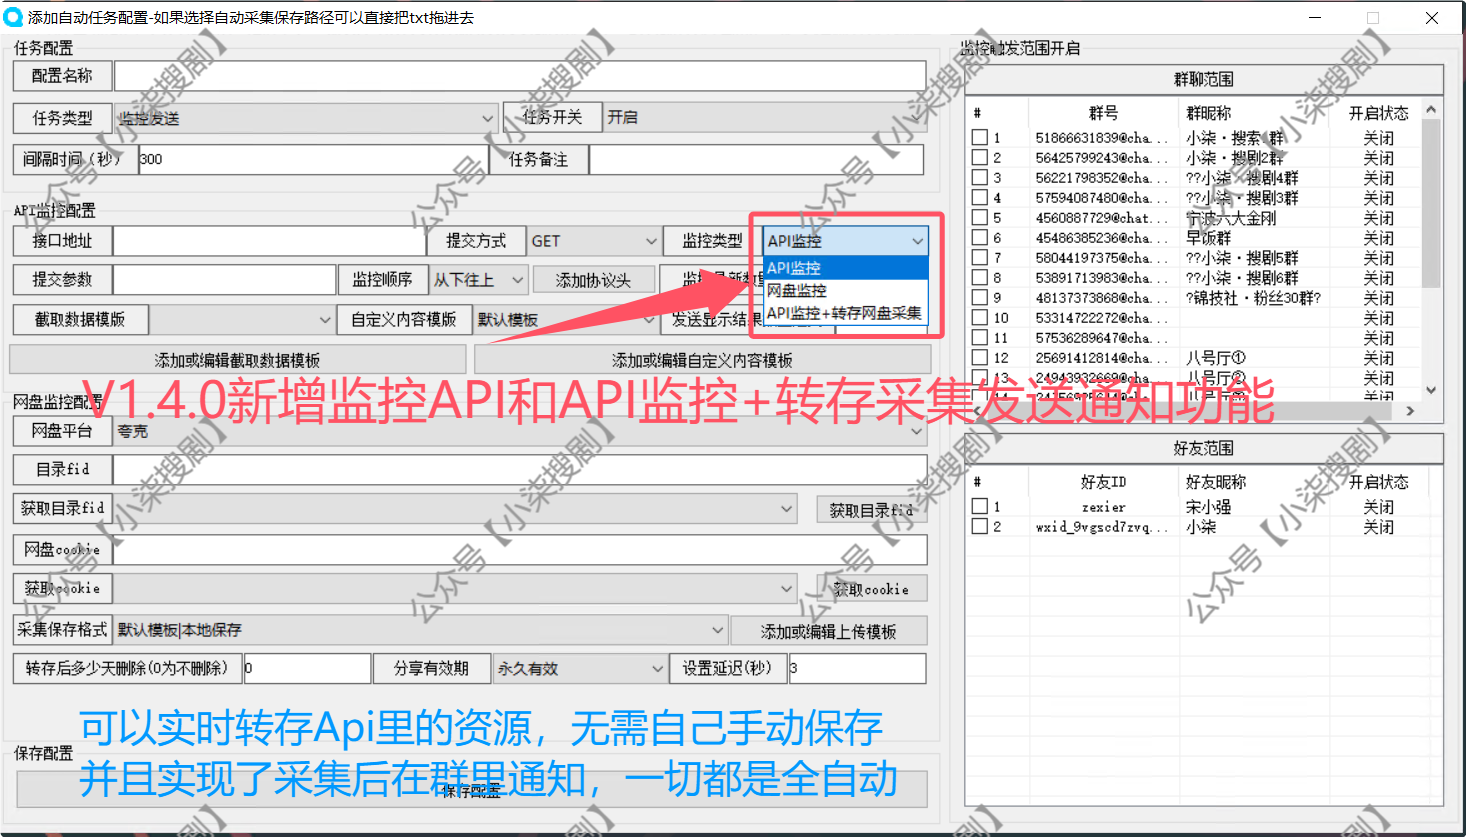Check the checkbox for group row 1
The image size is (1466, 837).
[980, 138]
